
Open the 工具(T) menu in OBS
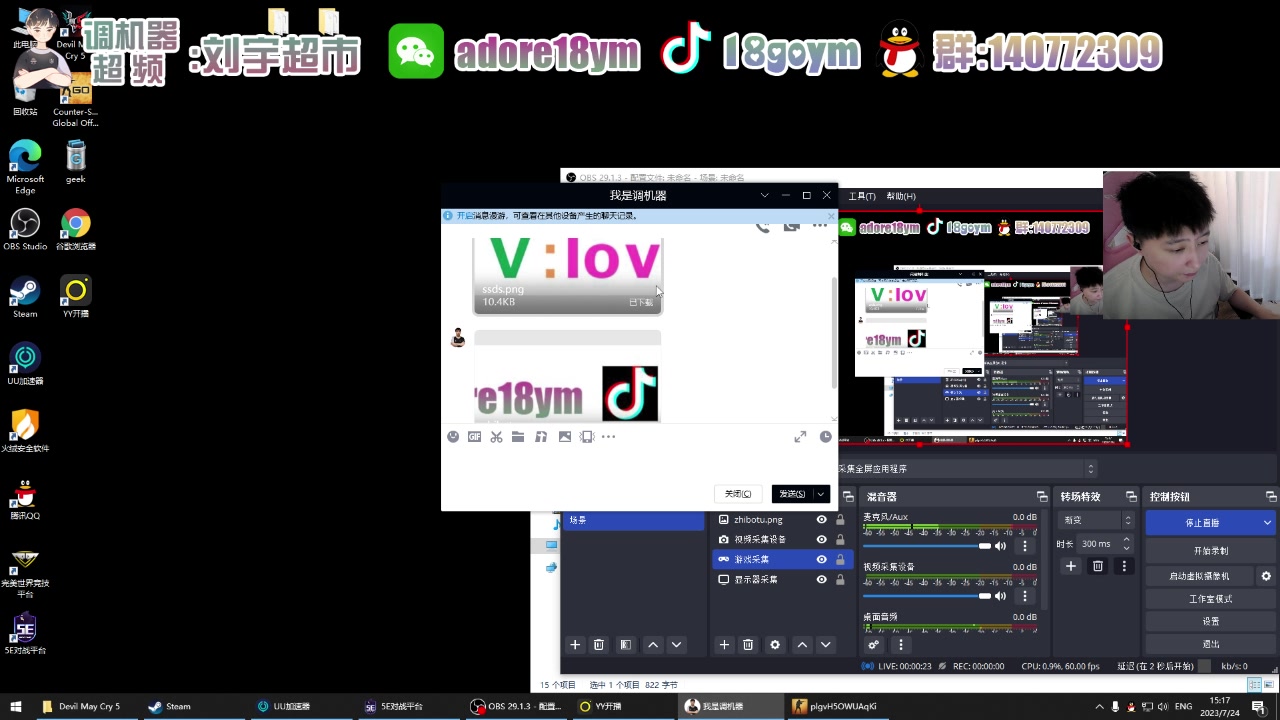862,197
